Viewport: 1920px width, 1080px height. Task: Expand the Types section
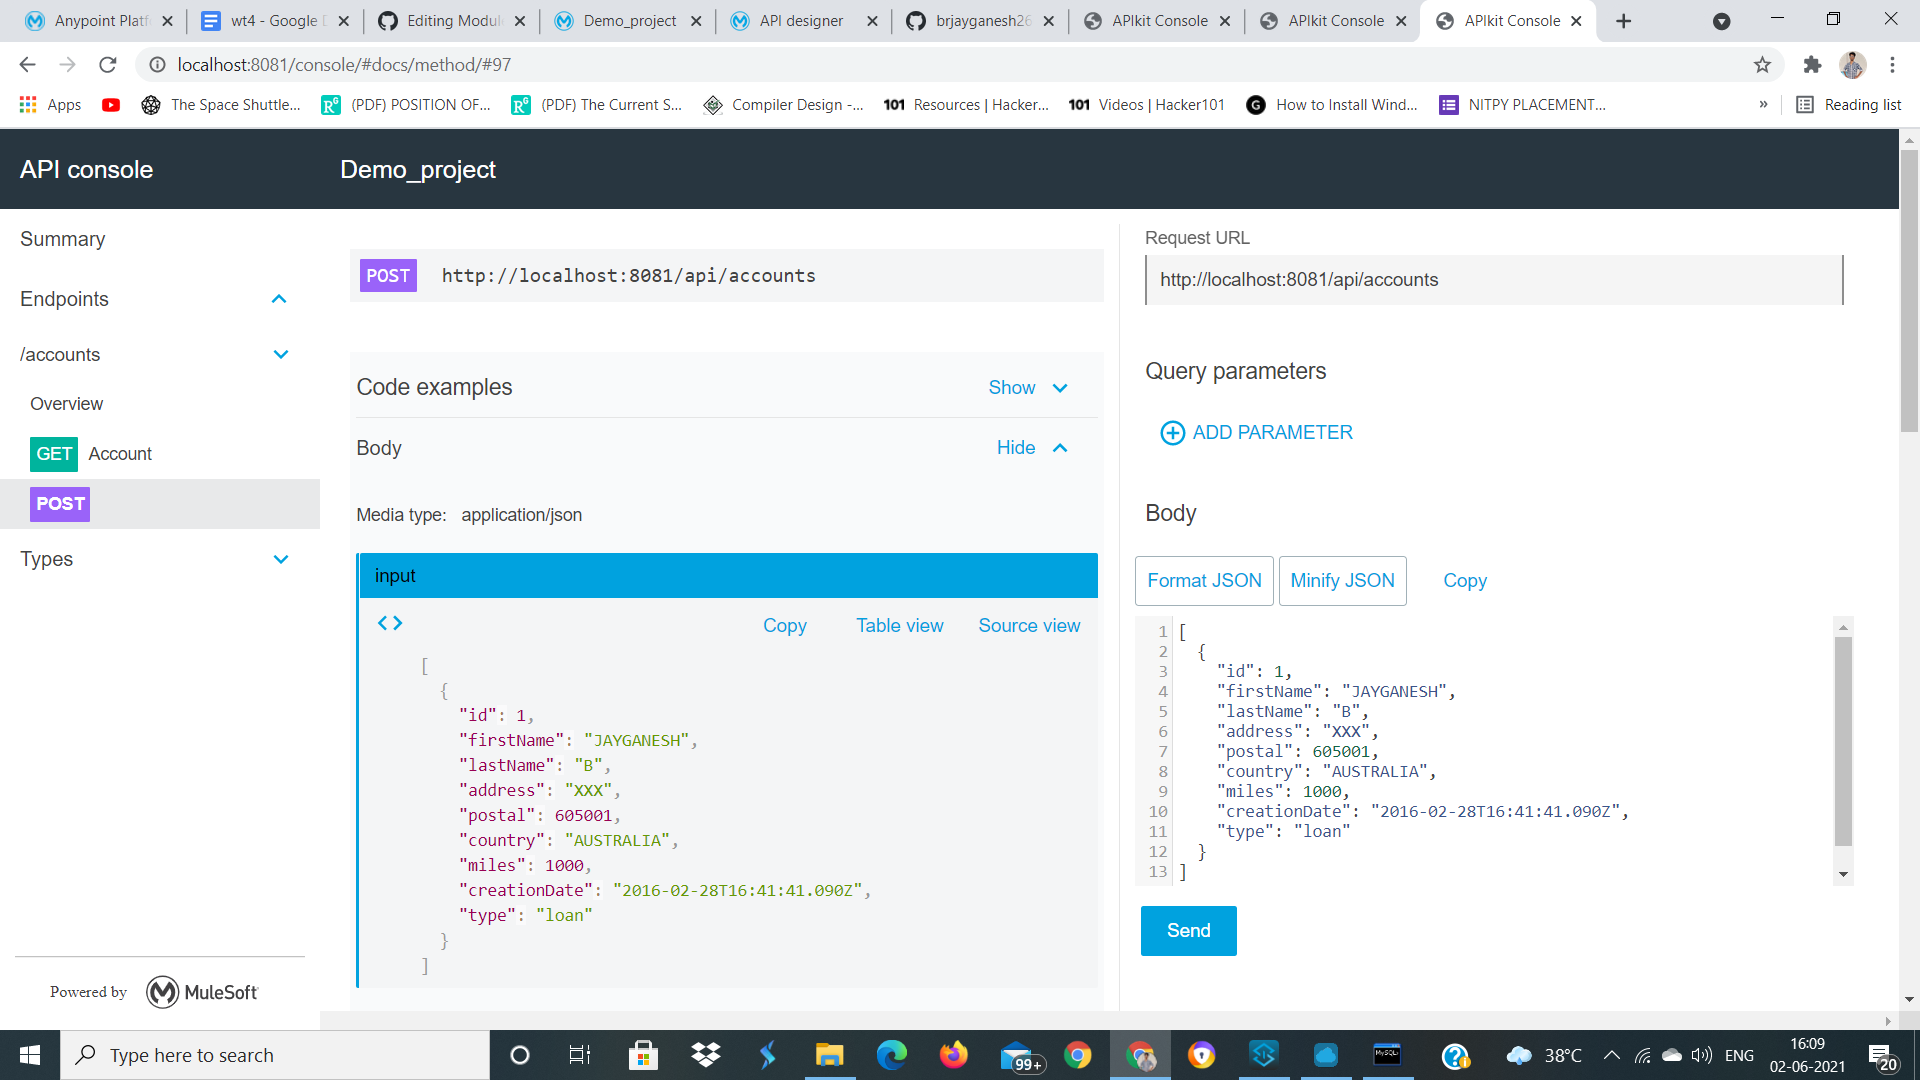281,559
